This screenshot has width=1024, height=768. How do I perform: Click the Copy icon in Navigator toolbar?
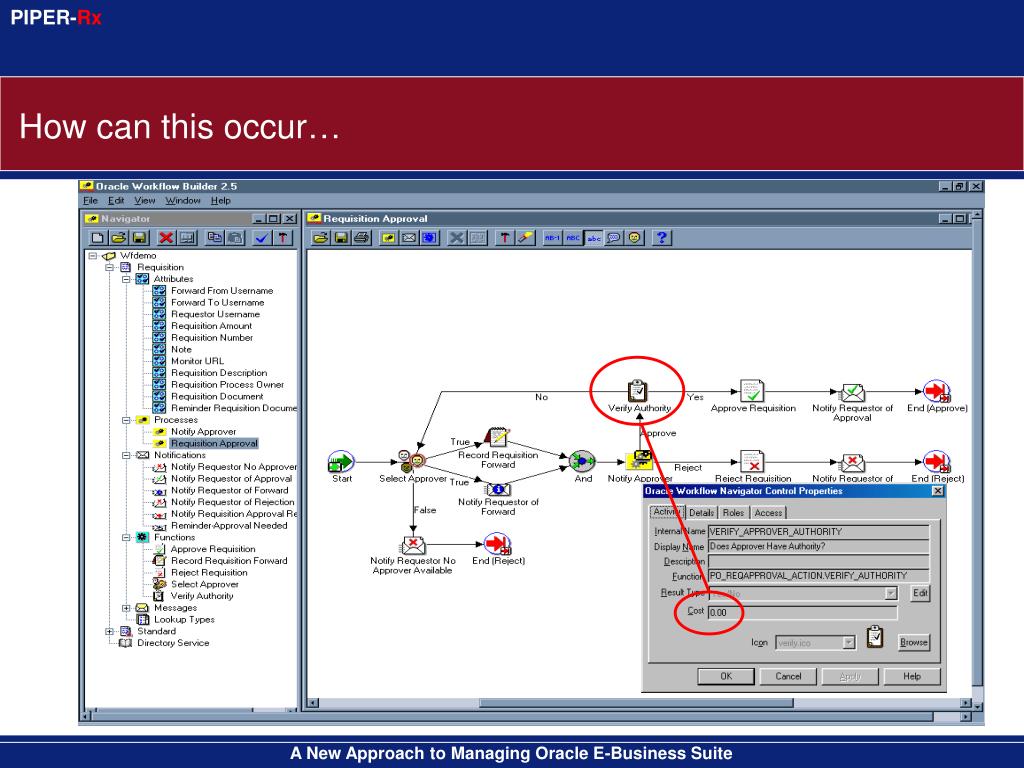(214, 238)
